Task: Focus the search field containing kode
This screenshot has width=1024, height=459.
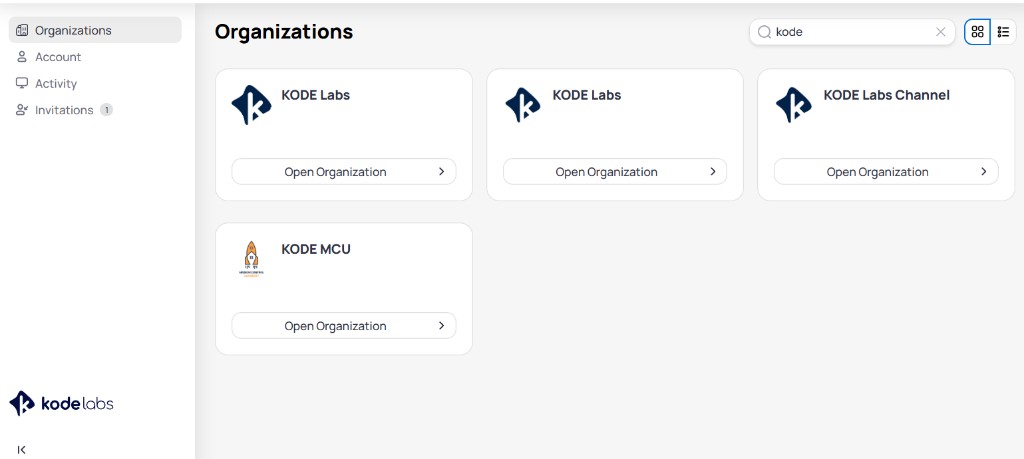Action: 852,31
